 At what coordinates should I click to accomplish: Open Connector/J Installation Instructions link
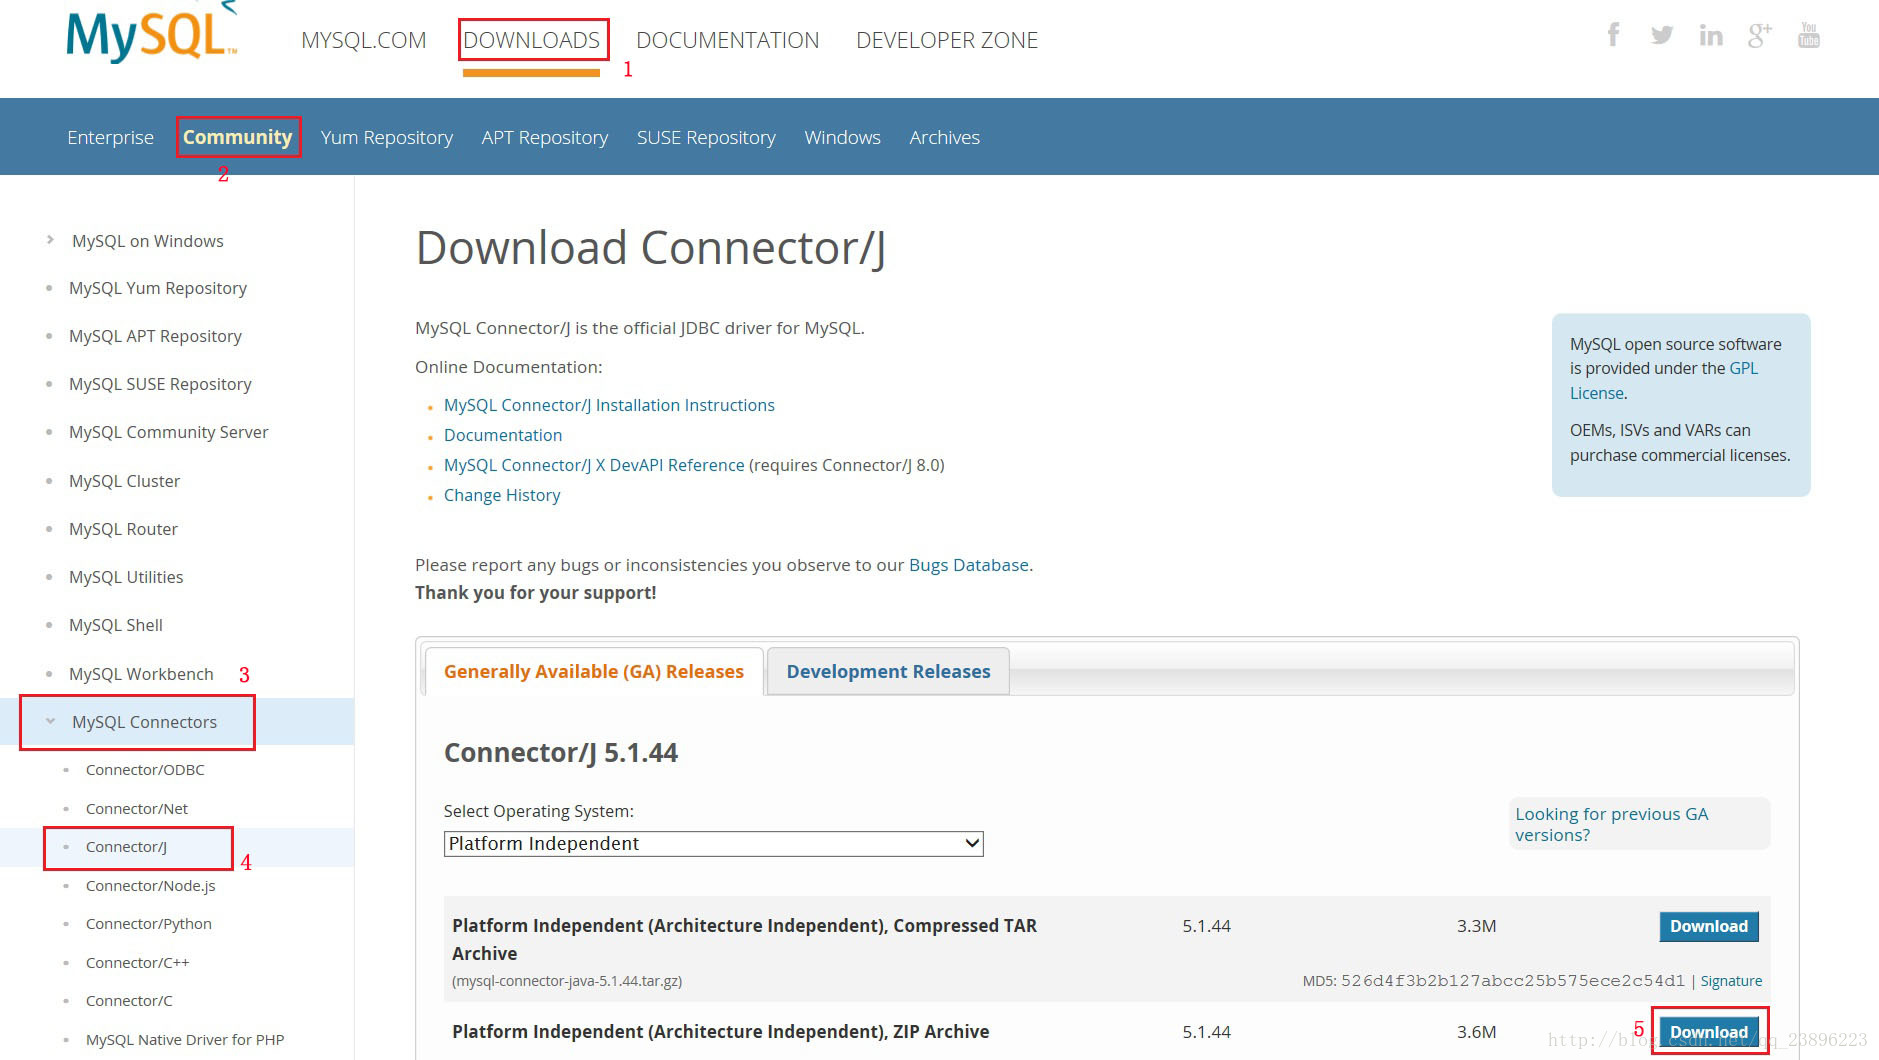pyautogui.click(x=609, y=405)
